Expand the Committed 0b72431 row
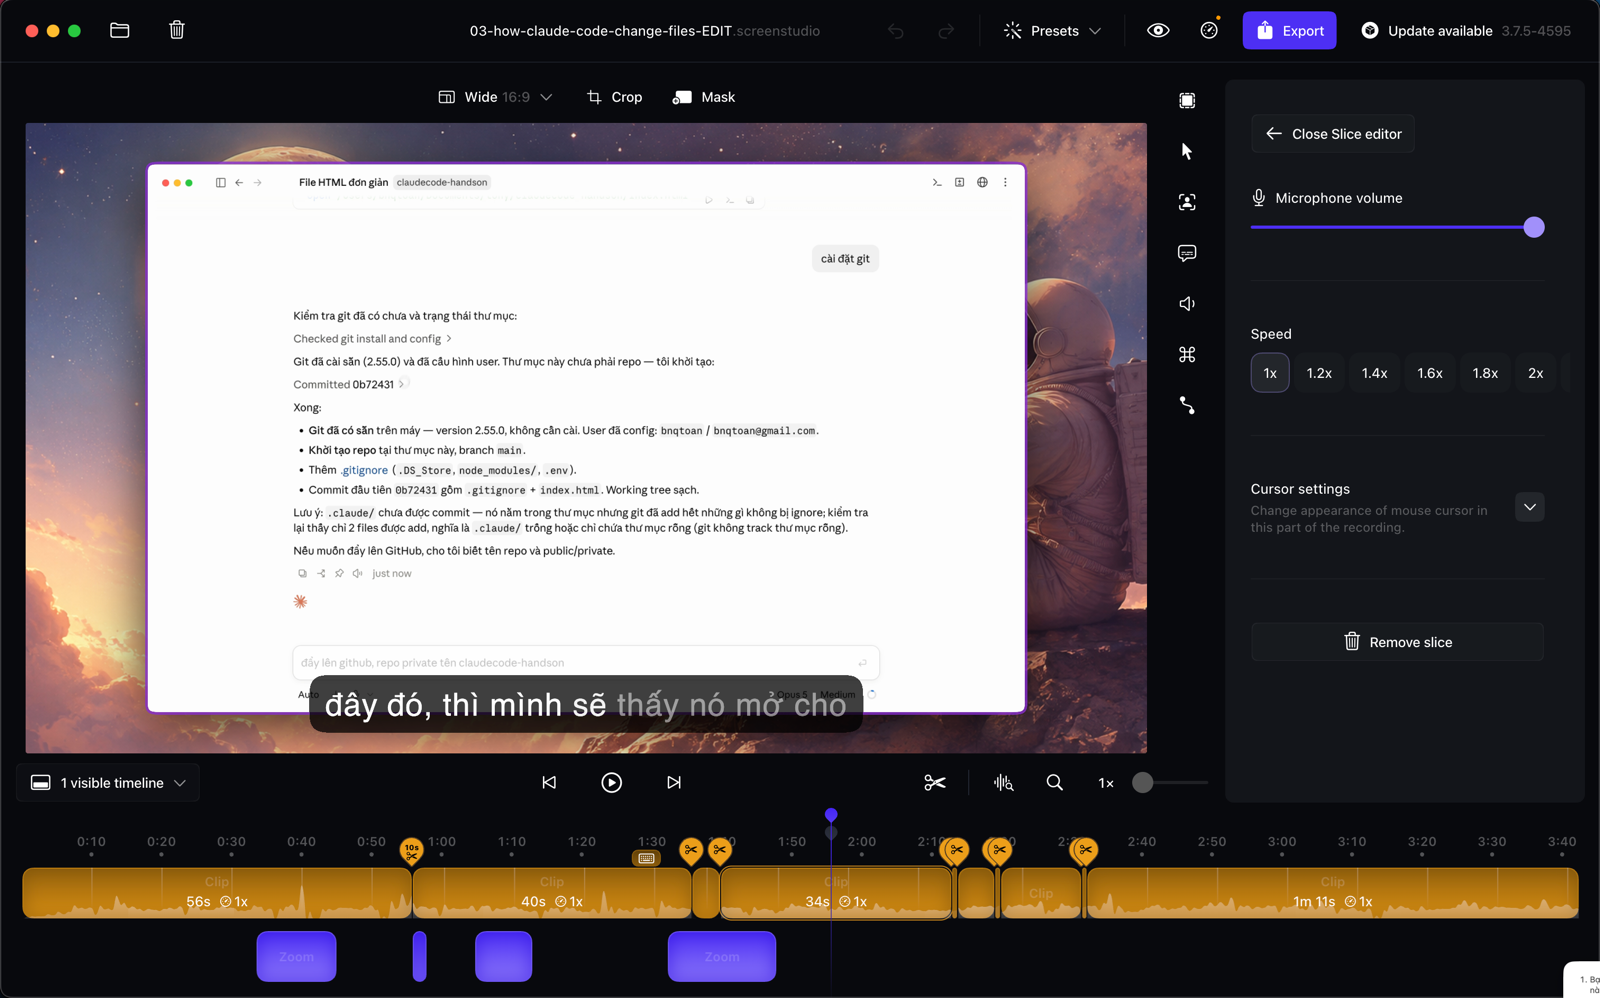The height and width of the screenshot is (998, 1600). (x=349, y=384)
